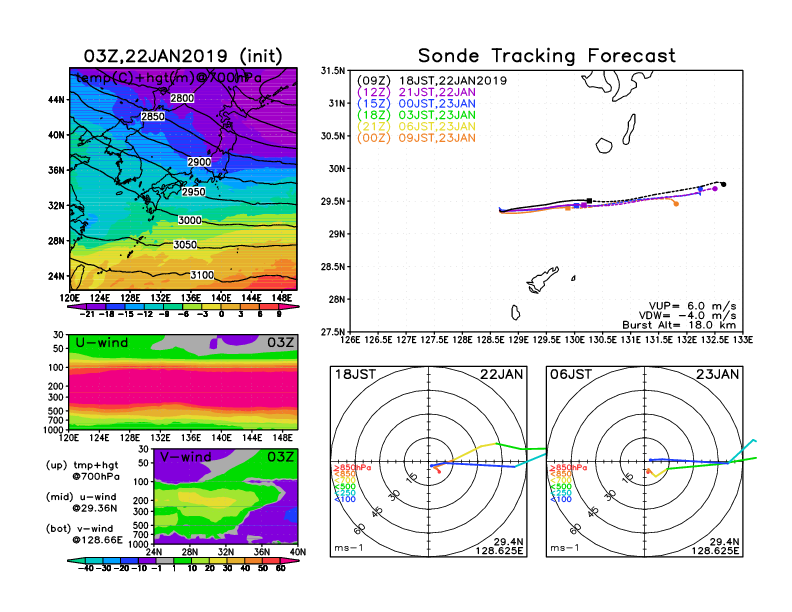The height and width of the screenshot is (612, 792).
Task: Click the "06JST" hodograph label
Action: point(571,375)
